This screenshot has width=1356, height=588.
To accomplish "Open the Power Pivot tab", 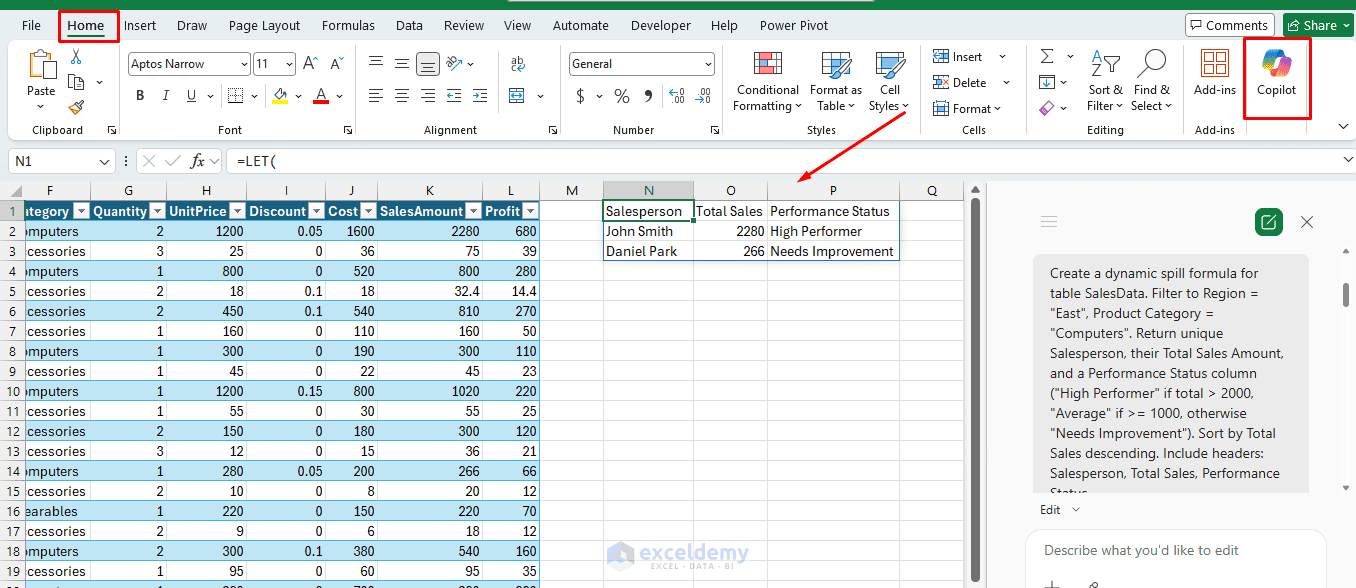I will click(794, 26).
